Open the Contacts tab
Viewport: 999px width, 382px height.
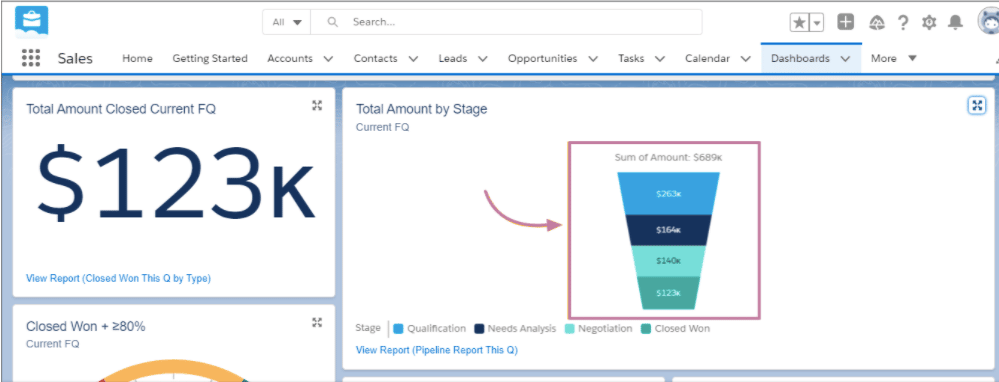pyautogui.click(x=375, y=58)
